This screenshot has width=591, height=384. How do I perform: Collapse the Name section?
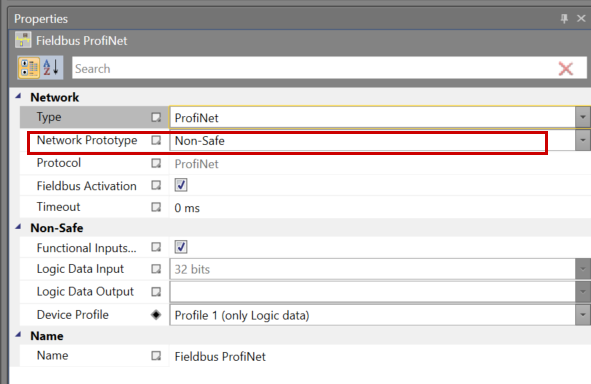coord(18,335)
